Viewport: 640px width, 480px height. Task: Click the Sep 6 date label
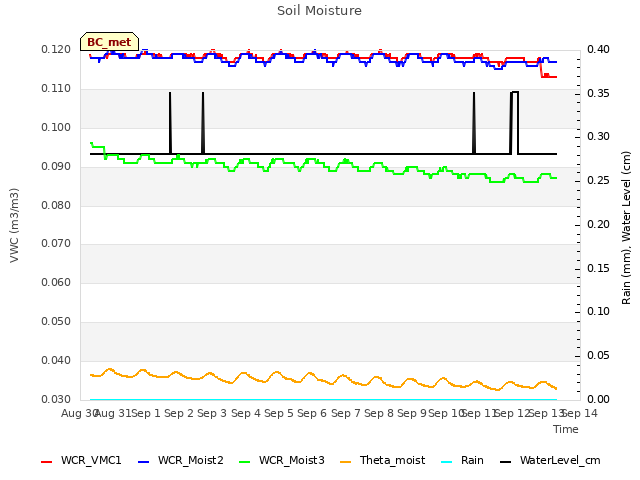pyautogui.click(x=312, y=413)
